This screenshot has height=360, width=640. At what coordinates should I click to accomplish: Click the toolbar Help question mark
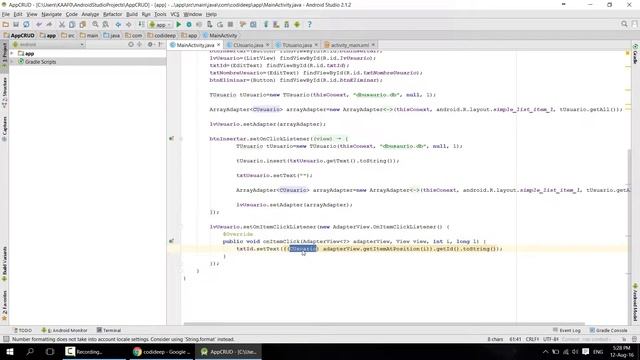point(309,24)
